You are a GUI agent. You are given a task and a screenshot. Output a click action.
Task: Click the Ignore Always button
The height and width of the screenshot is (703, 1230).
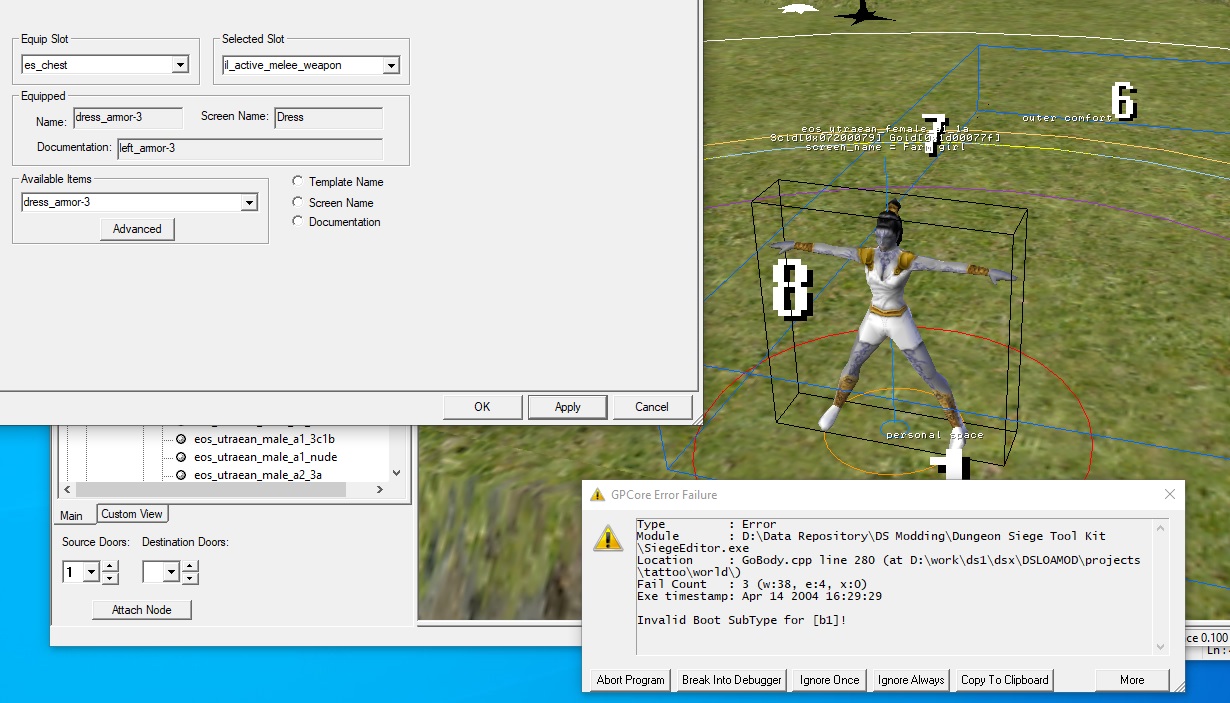(x=912, y=680)
